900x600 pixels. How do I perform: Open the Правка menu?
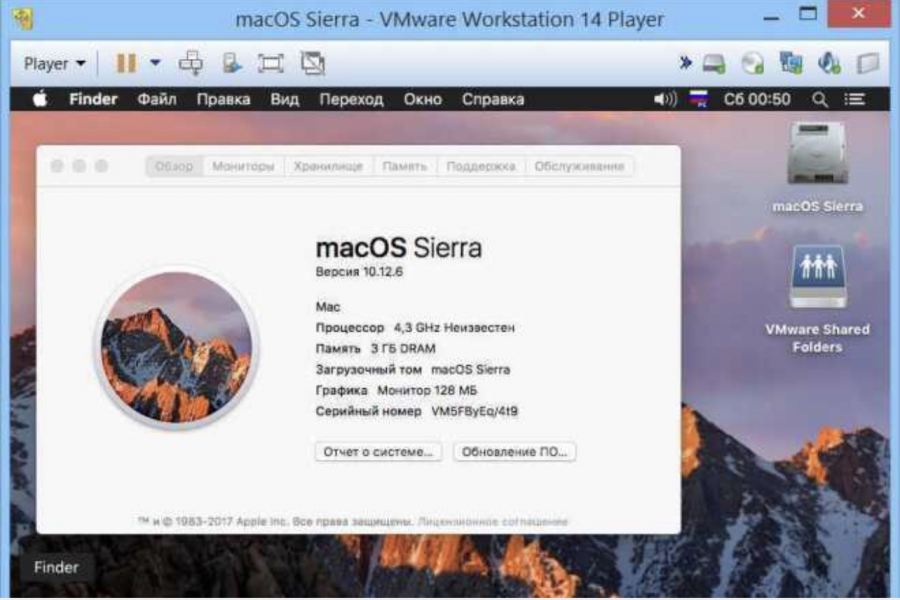[x=223, y=99]
